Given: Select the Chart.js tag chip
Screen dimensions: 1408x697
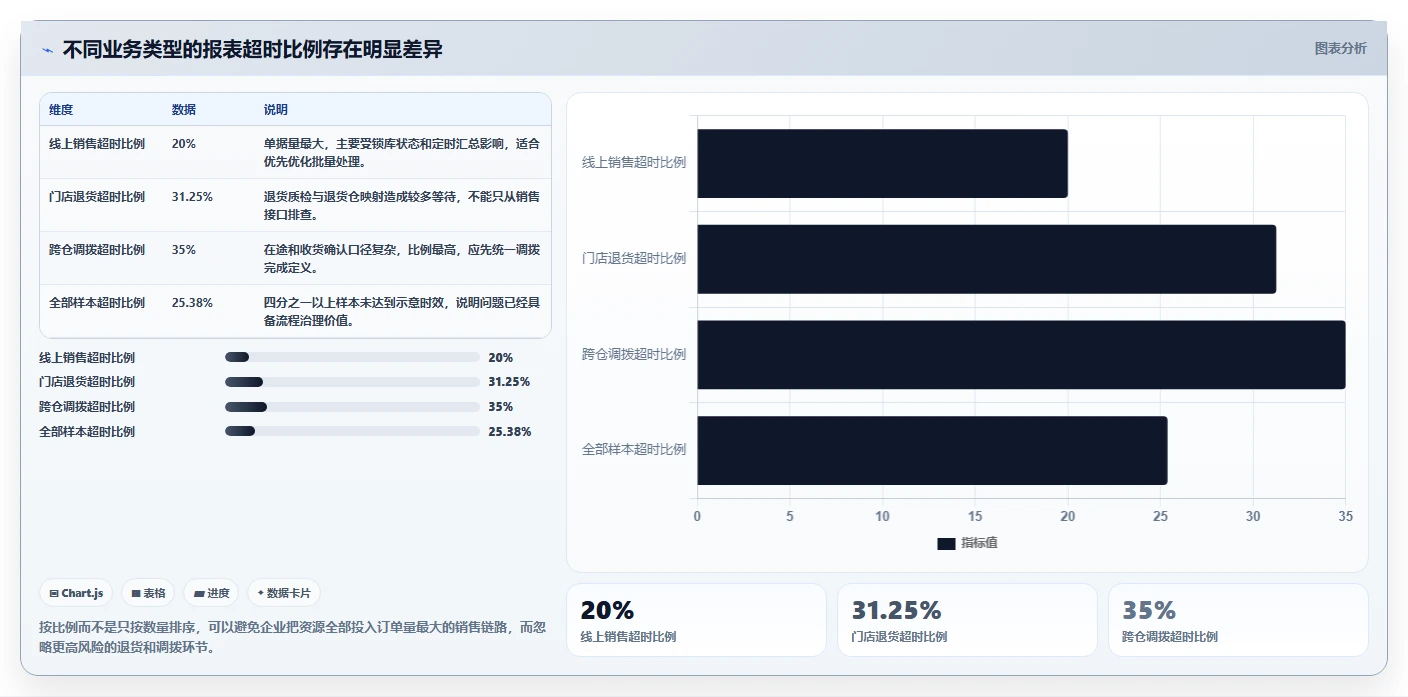Looking at the screenshot, I should 77,593.
